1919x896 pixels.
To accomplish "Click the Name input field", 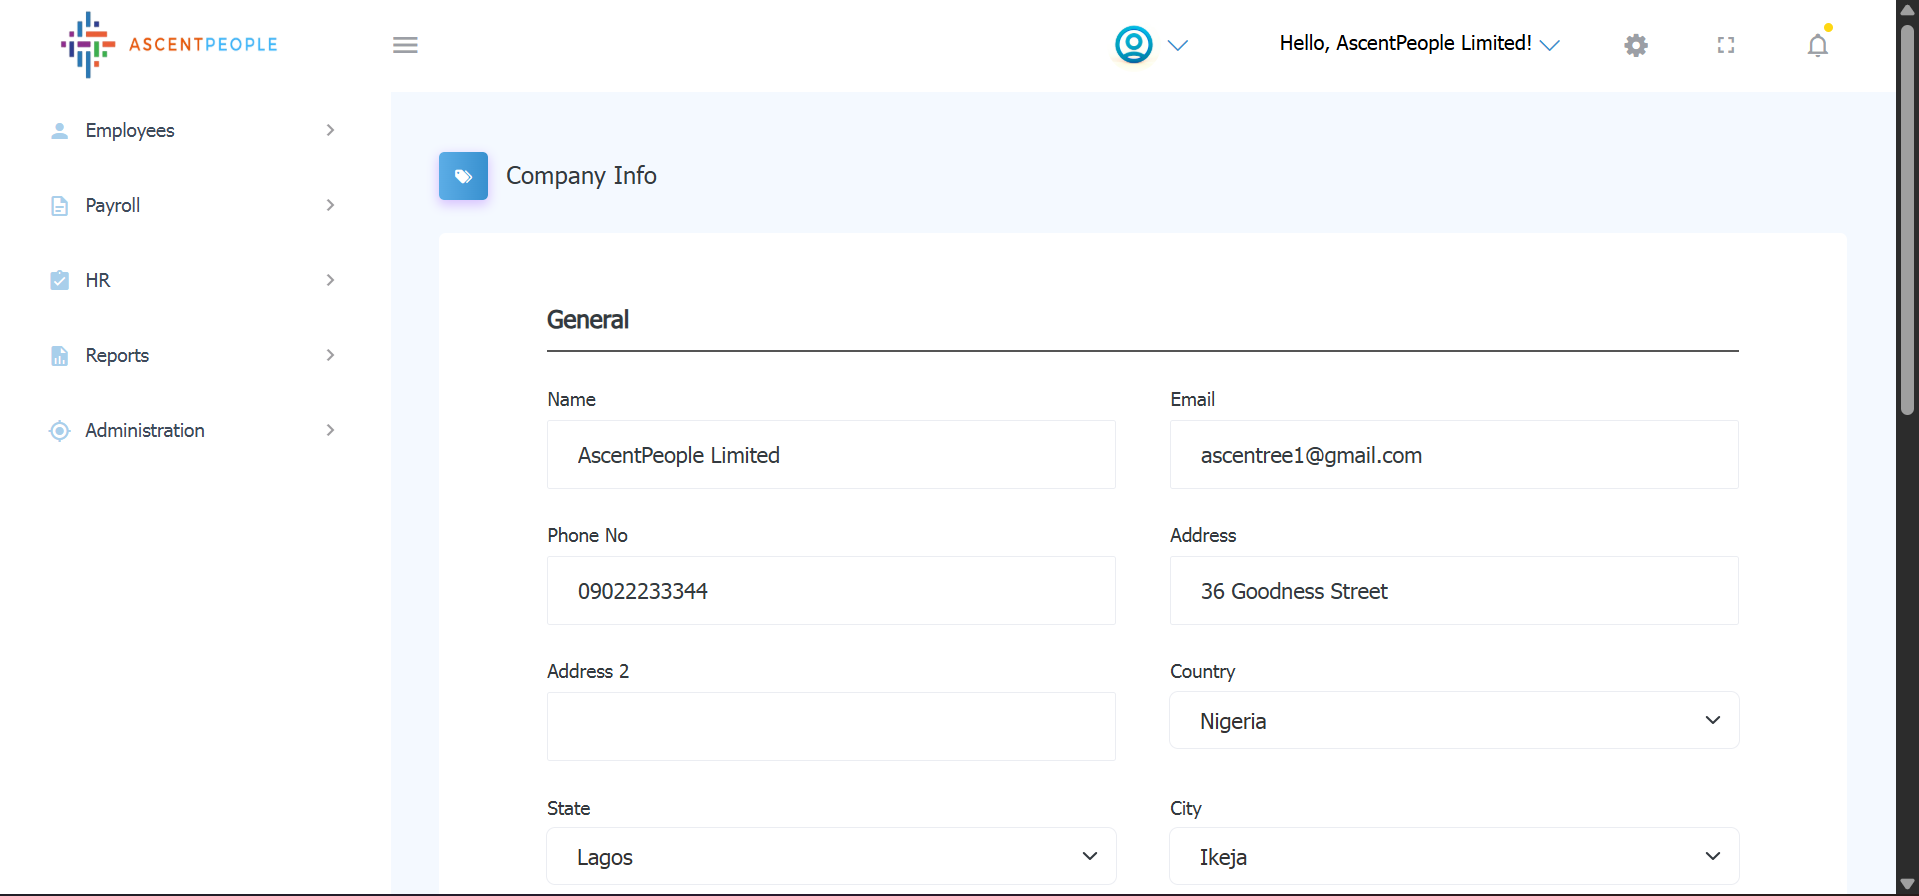I will point(830,455).
